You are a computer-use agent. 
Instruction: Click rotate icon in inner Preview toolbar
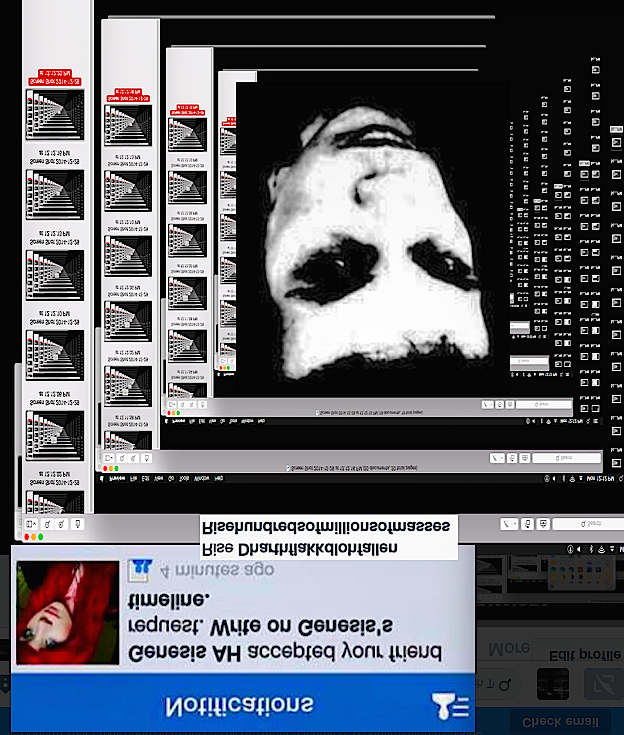500,404
